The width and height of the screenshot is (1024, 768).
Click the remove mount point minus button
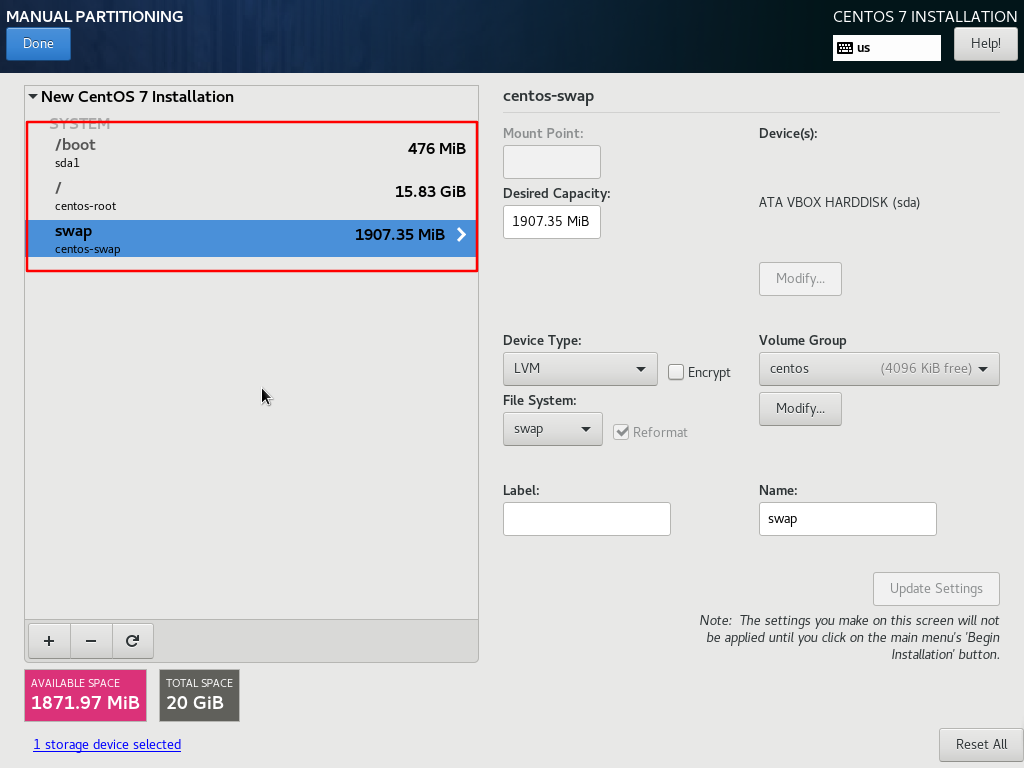coord(91,641)
